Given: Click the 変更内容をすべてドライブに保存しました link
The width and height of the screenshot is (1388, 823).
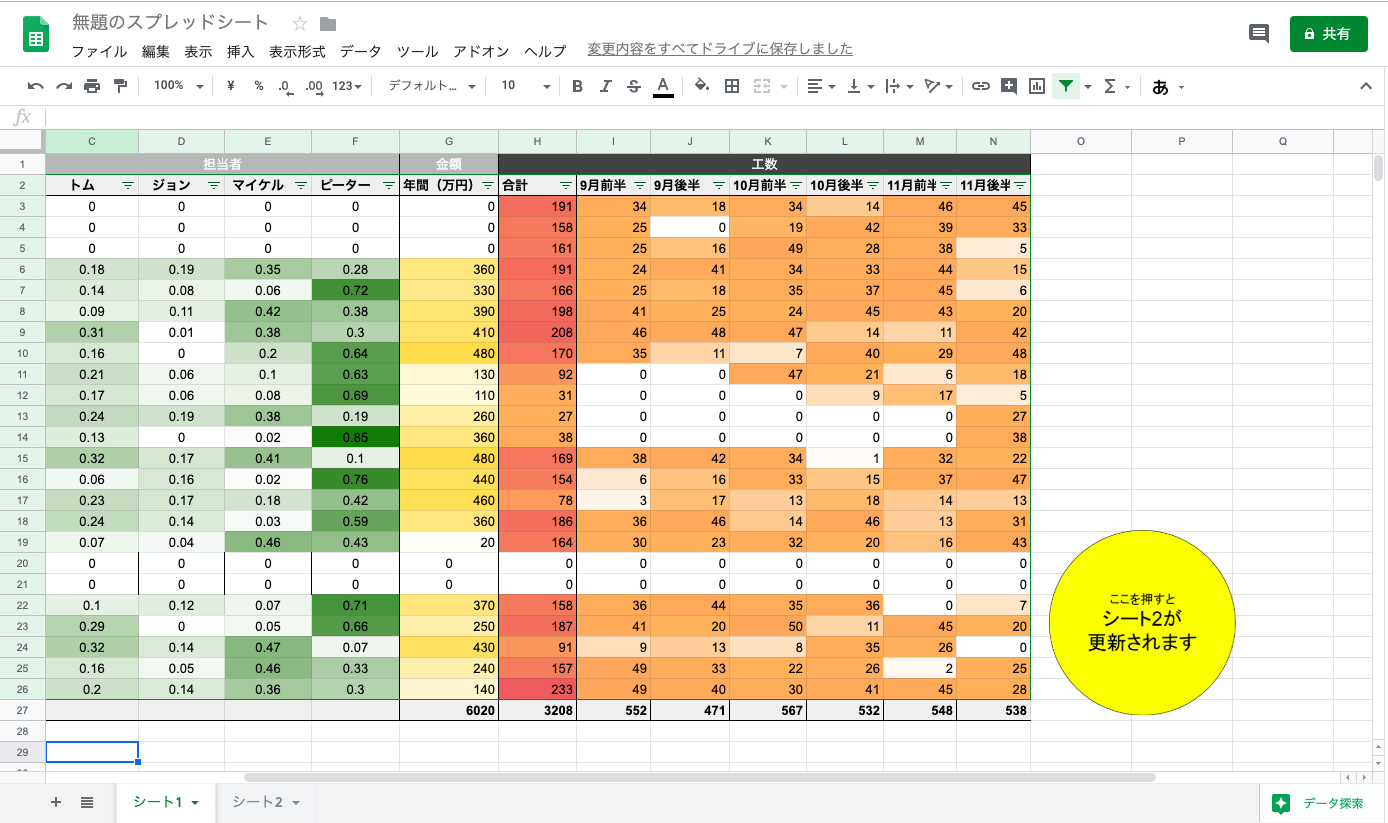Looking at the screenshot, I should click(x=720, y=49).
